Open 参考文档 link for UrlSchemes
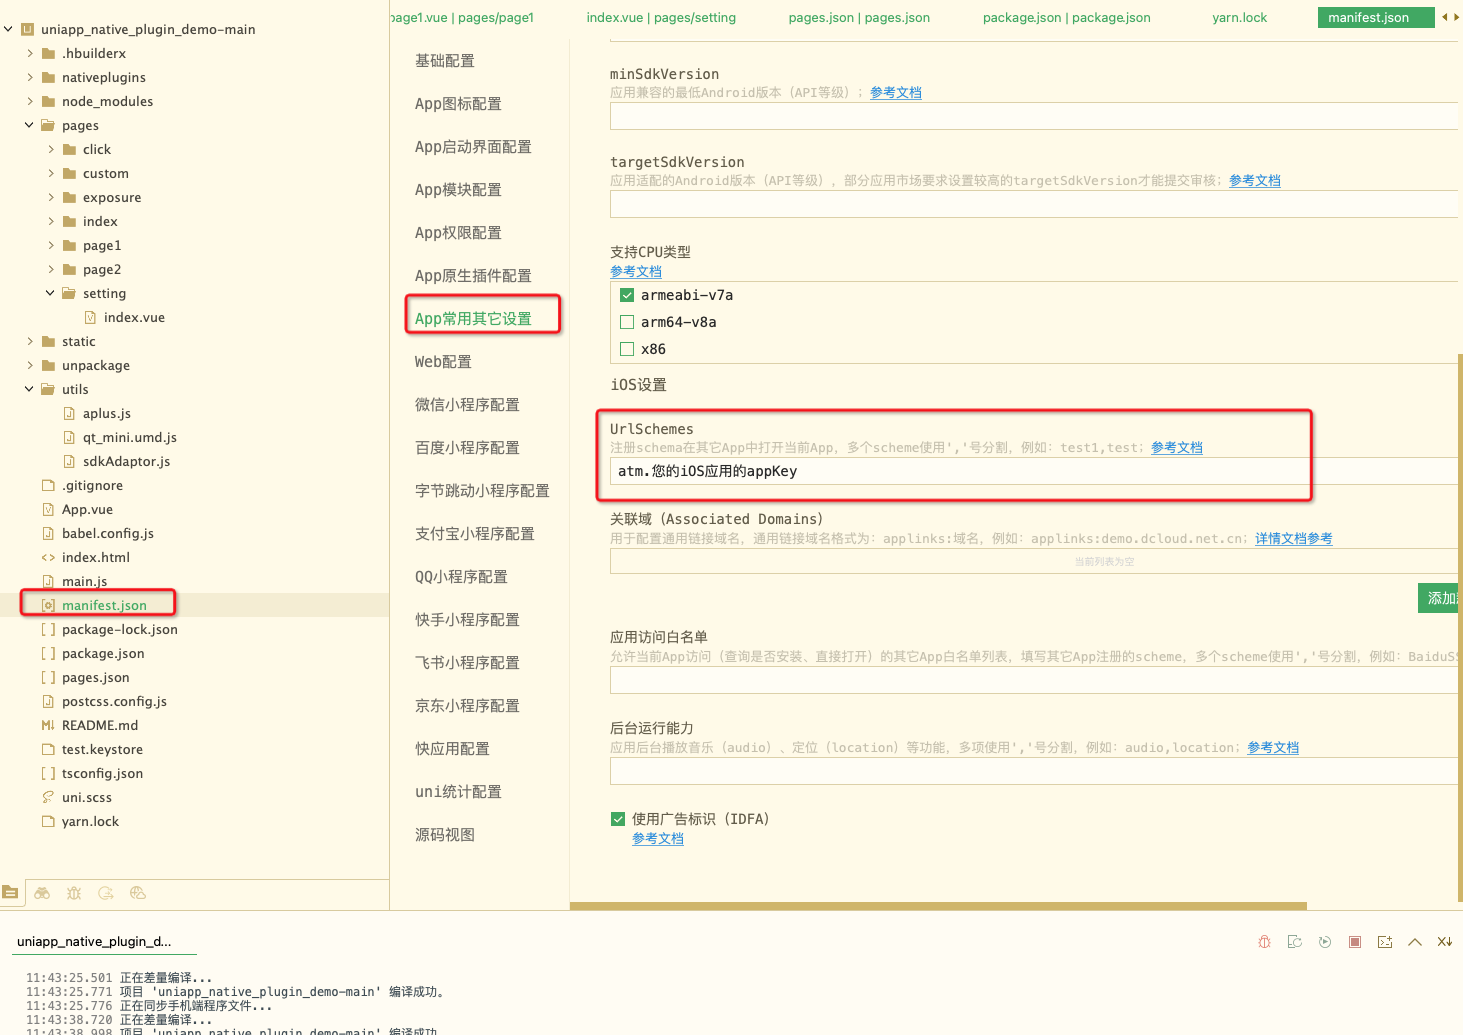Image resolution: width=1463 pixels, height=1035 pixels. pos(1177,448)
